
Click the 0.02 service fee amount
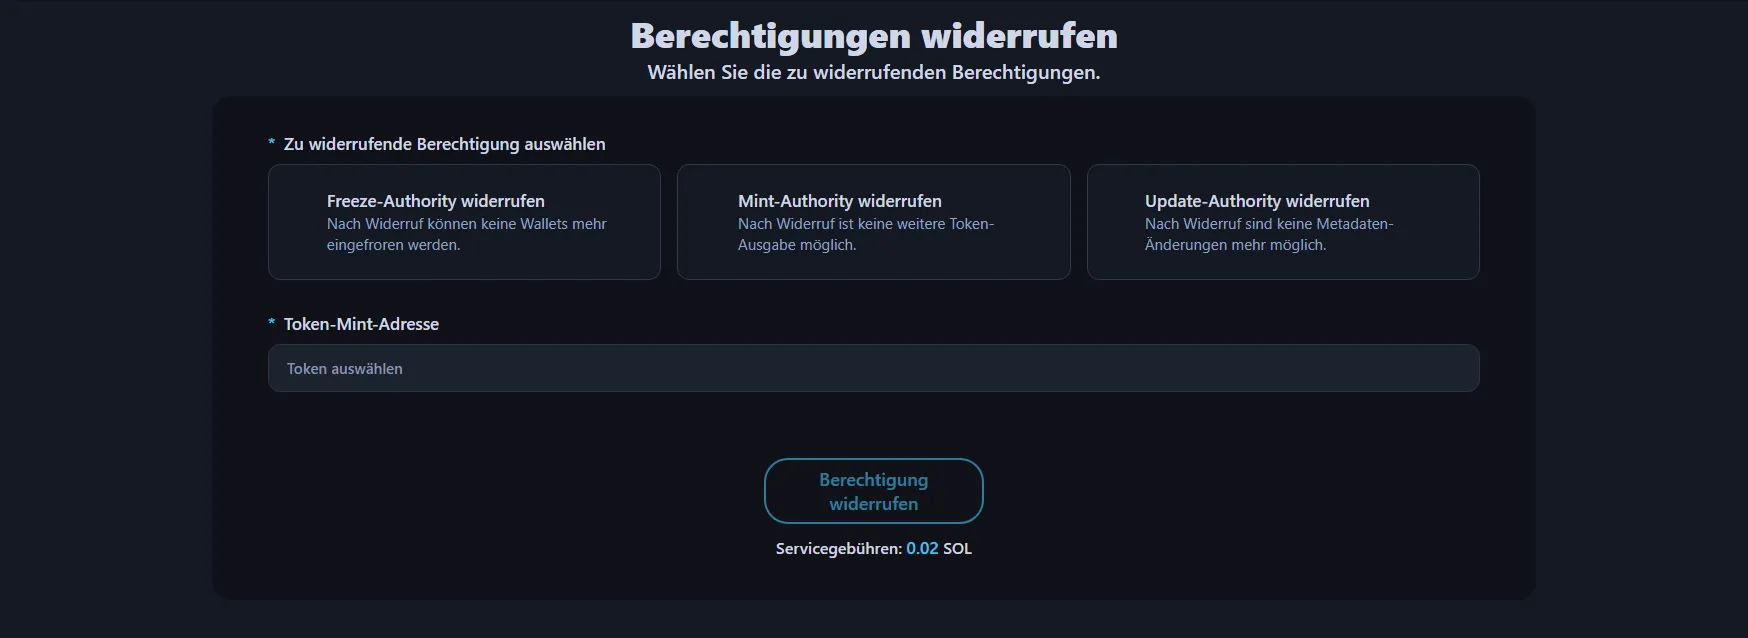click(922, 548)
